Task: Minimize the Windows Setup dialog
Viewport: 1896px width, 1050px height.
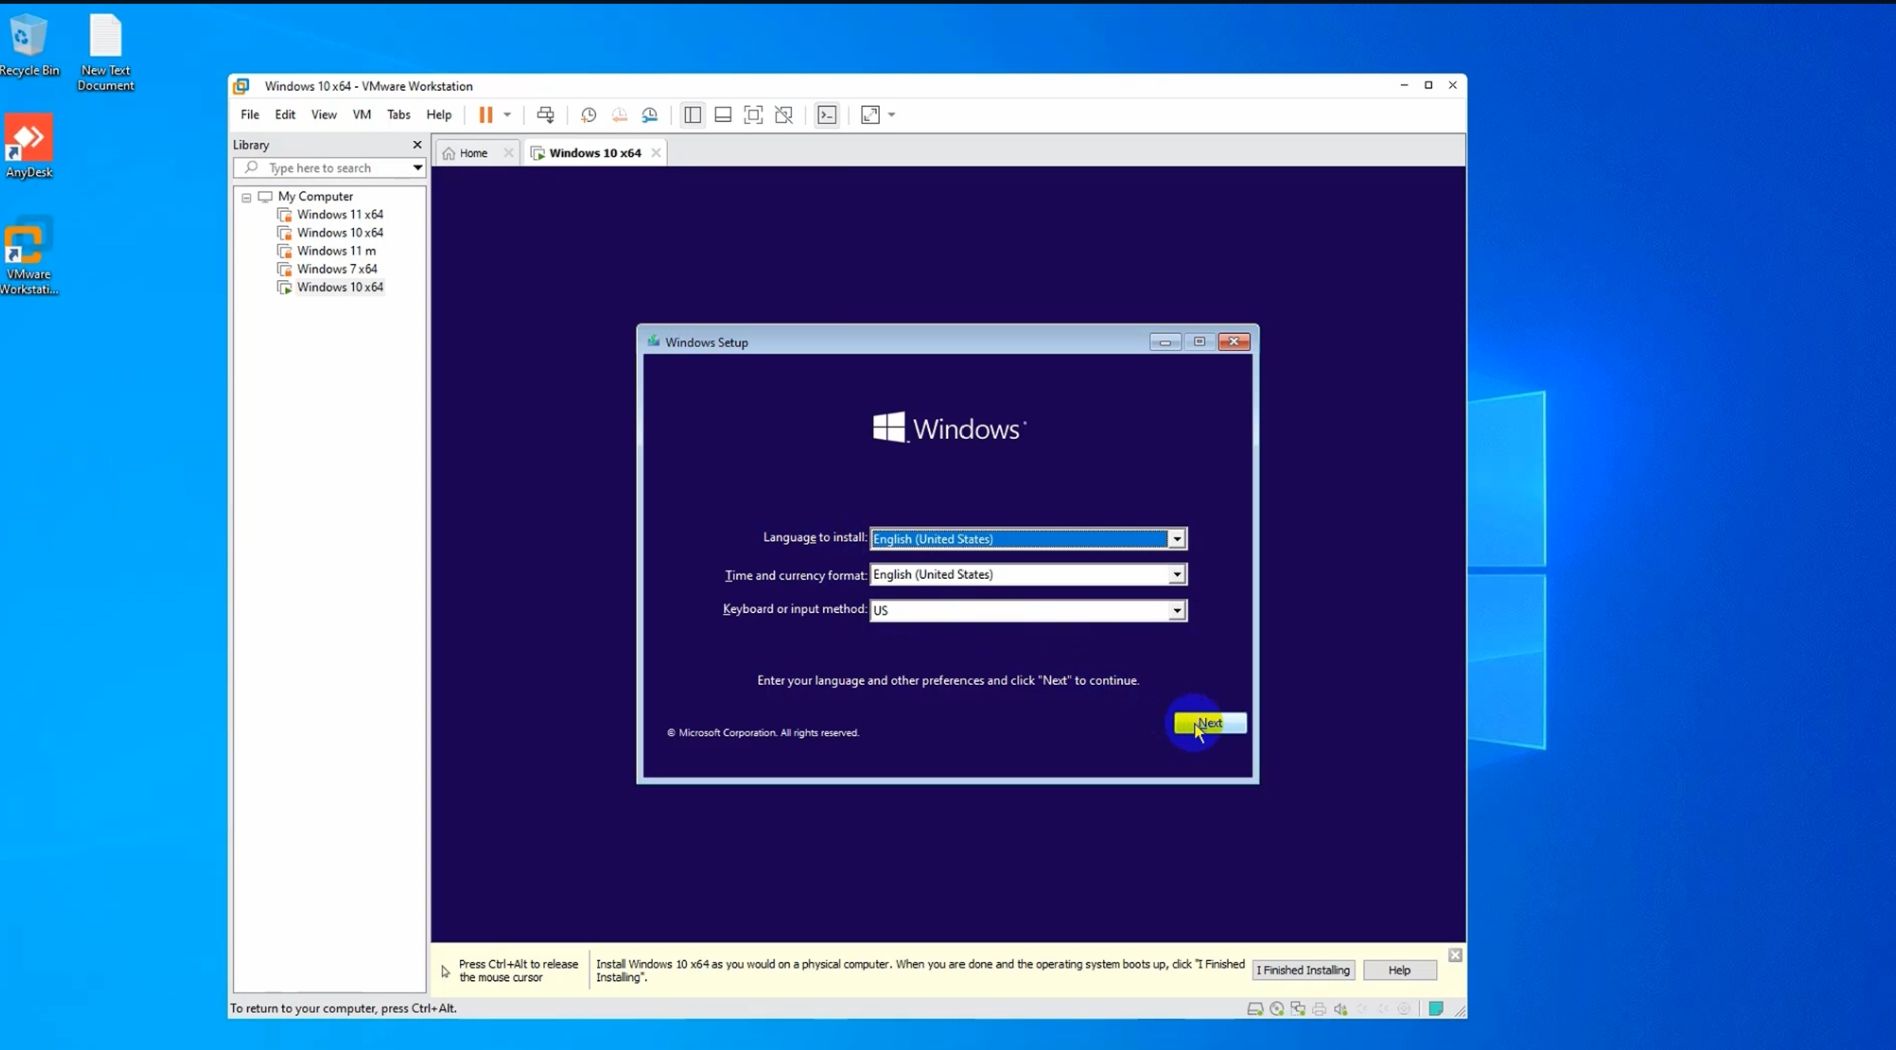Action: coord(1164,342)
